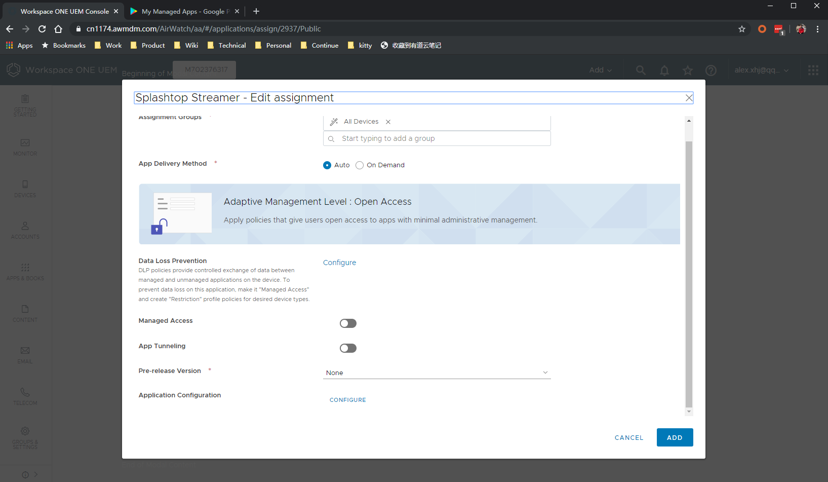Open the browser home page icon

pos(59,29)
